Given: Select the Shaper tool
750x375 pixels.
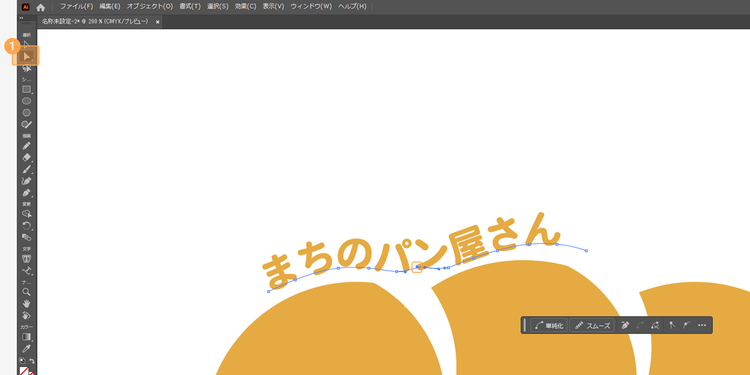Looking at the screenshot, I should [27, 124].
